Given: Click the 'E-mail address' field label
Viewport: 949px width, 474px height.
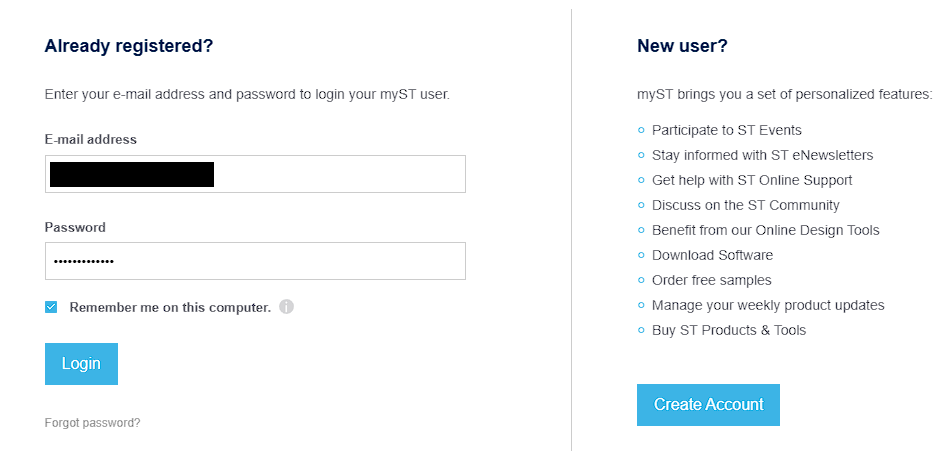Looking at the screenshot, I should pos(91,140).
